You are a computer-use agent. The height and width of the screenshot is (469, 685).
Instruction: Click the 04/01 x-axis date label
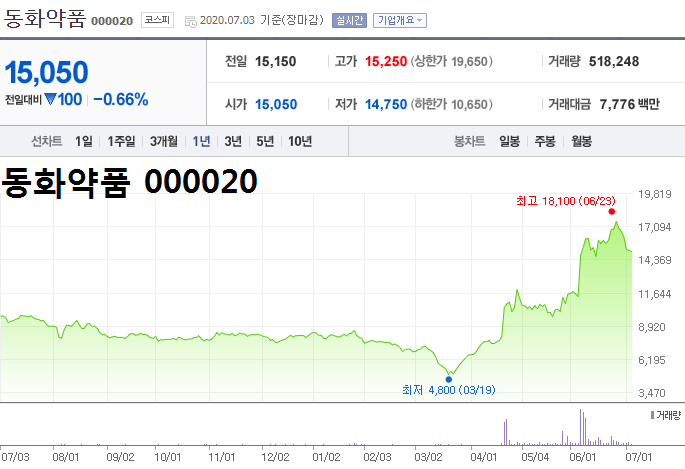coord(484,457)
